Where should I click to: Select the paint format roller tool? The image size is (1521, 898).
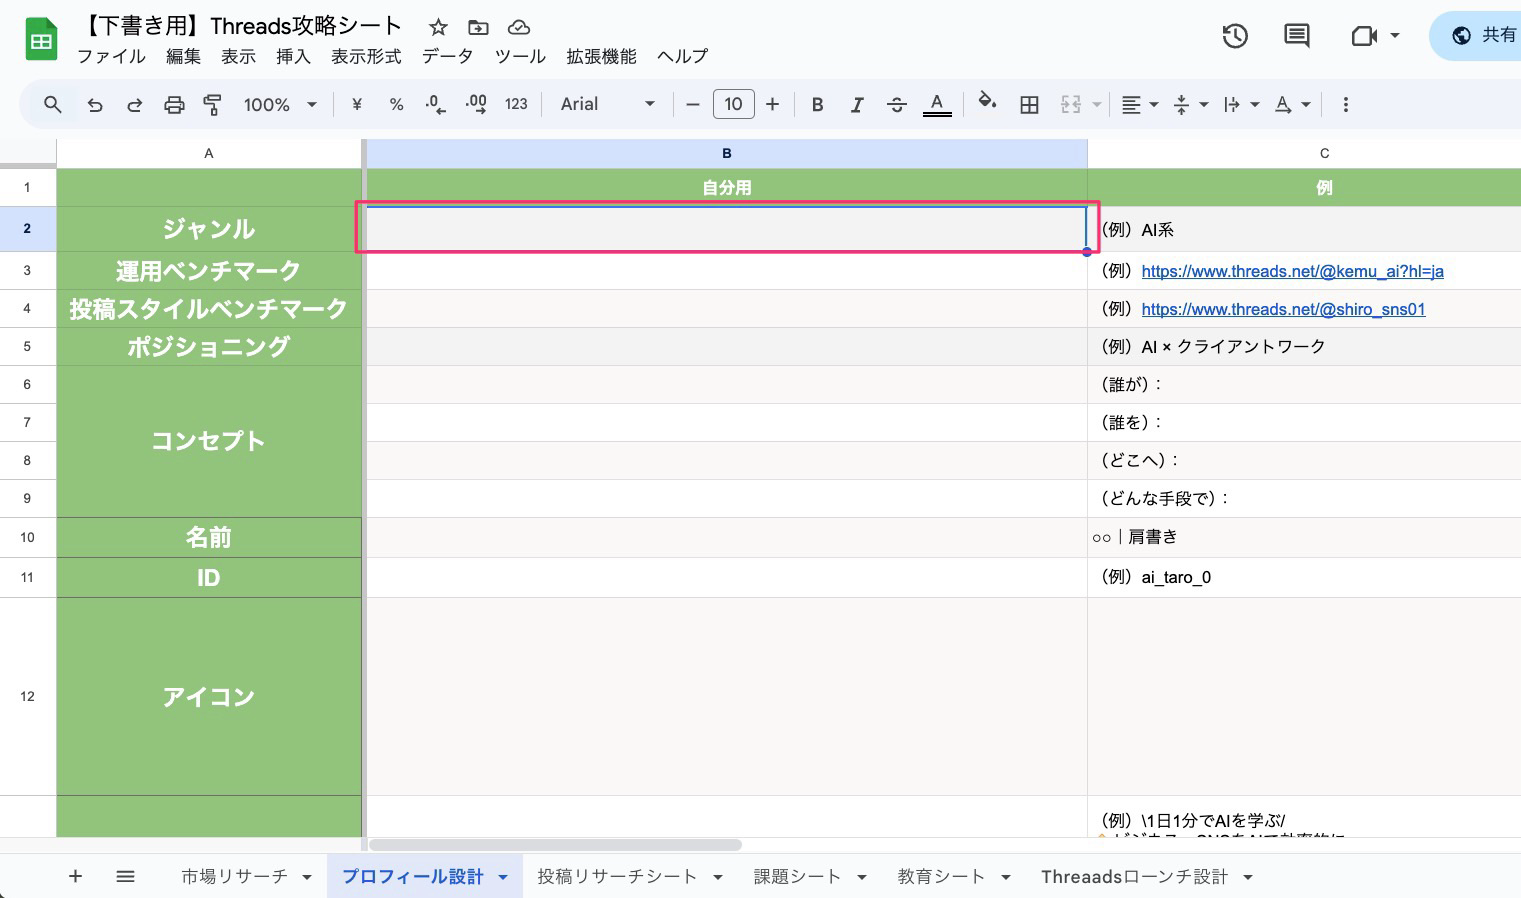[x=212, y=105]
